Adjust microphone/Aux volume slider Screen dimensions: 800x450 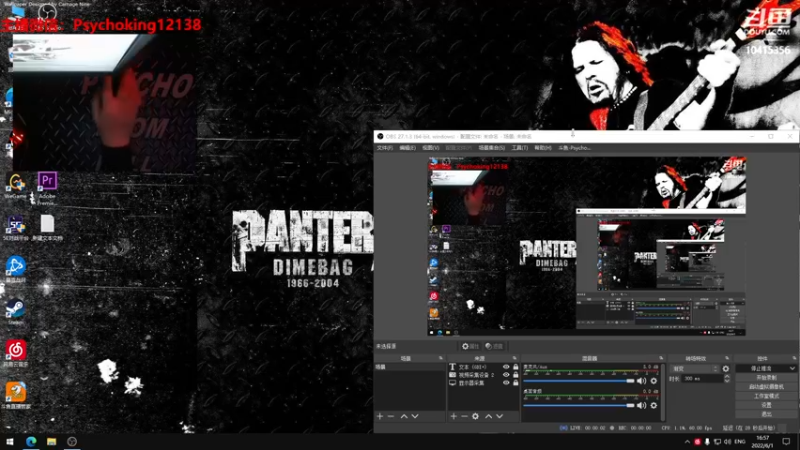(579, 381)
